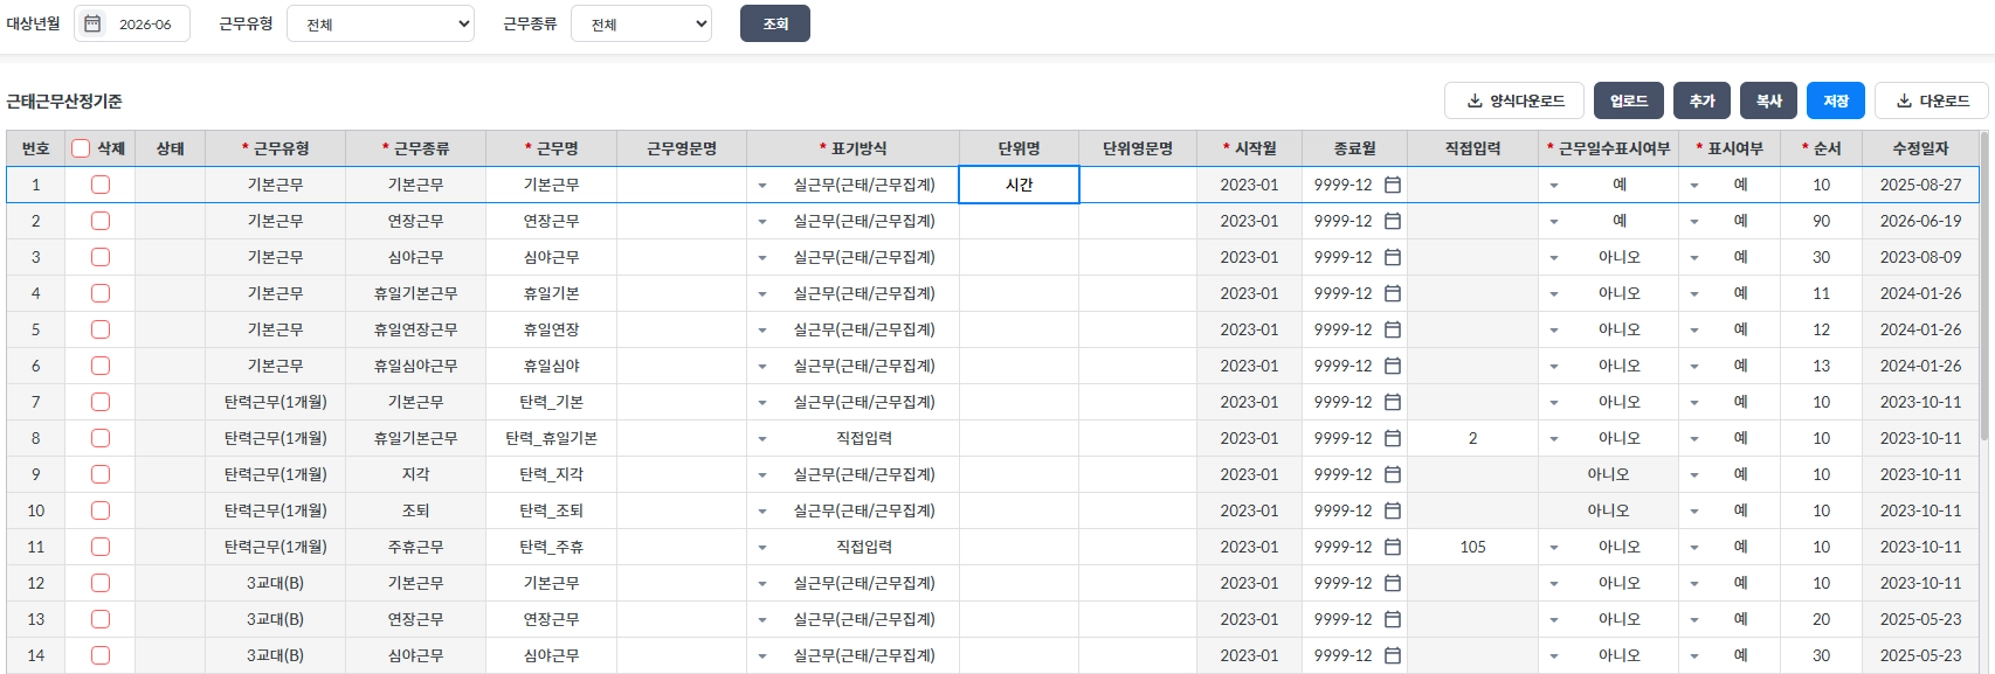The image size is (1995, 674).
Task: Open calendar icon in row 3 종료월
Action: click(1392, 257)
